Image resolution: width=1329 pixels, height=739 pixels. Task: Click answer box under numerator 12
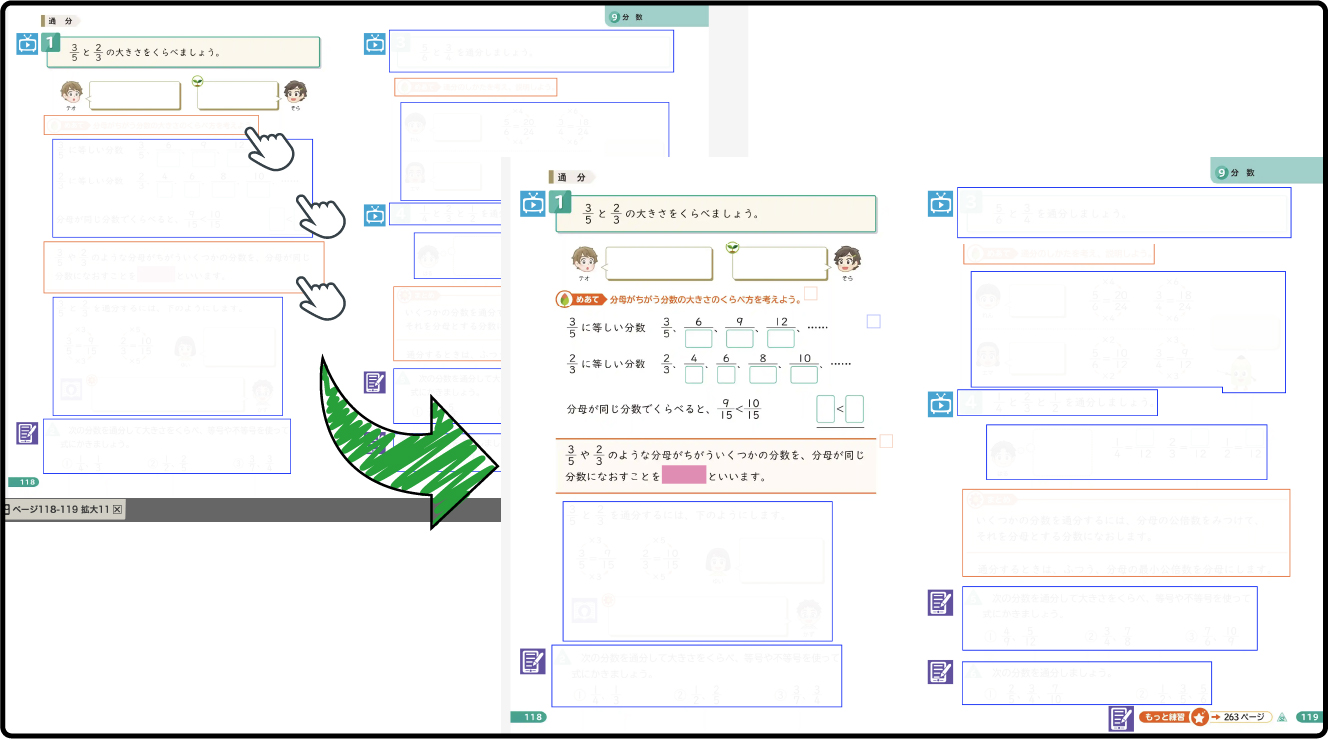point(780,338)
